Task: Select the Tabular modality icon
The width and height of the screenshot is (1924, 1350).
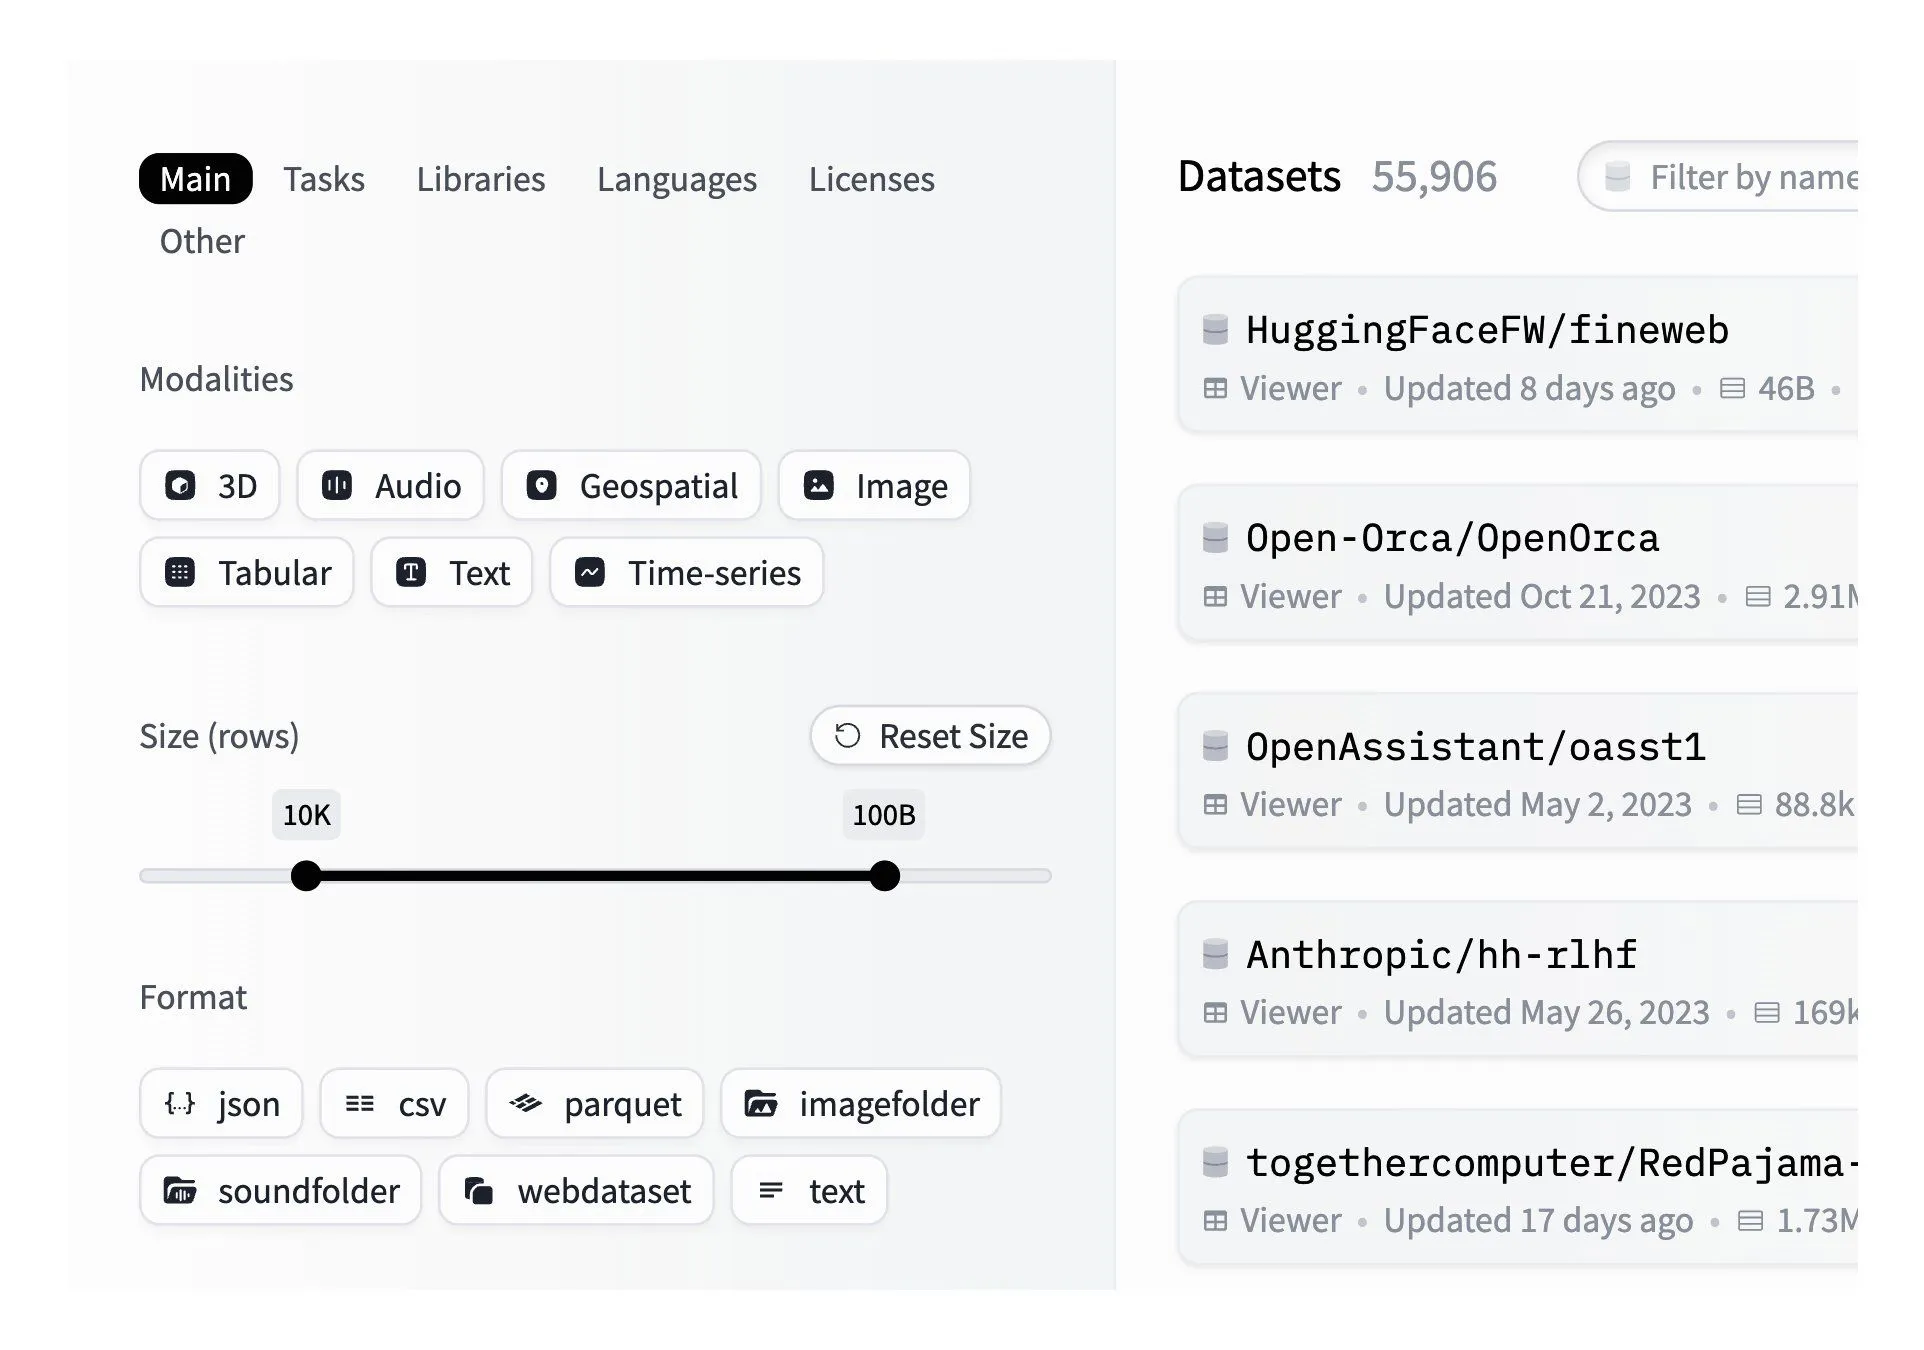Action: (x=181, y=573)
